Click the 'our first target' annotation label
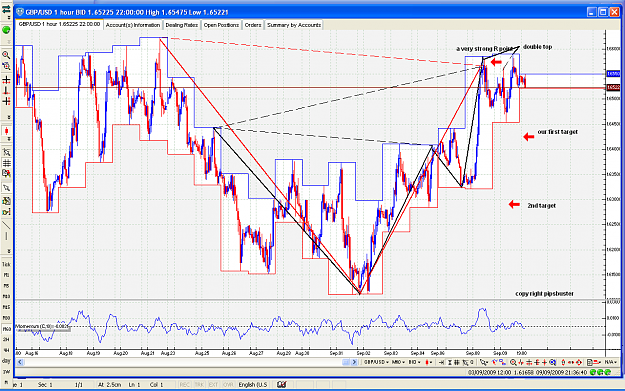This screenshot has width=625, height=391. point(557,132)
